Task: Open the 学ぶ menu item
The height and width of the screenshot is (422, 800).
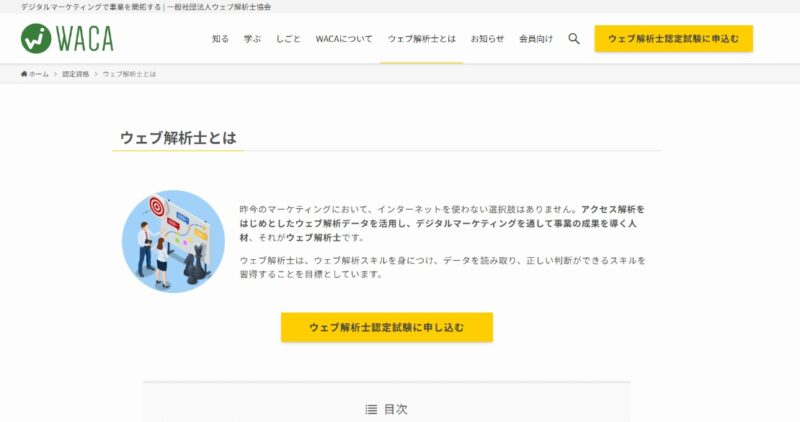Action: point(252,39)
